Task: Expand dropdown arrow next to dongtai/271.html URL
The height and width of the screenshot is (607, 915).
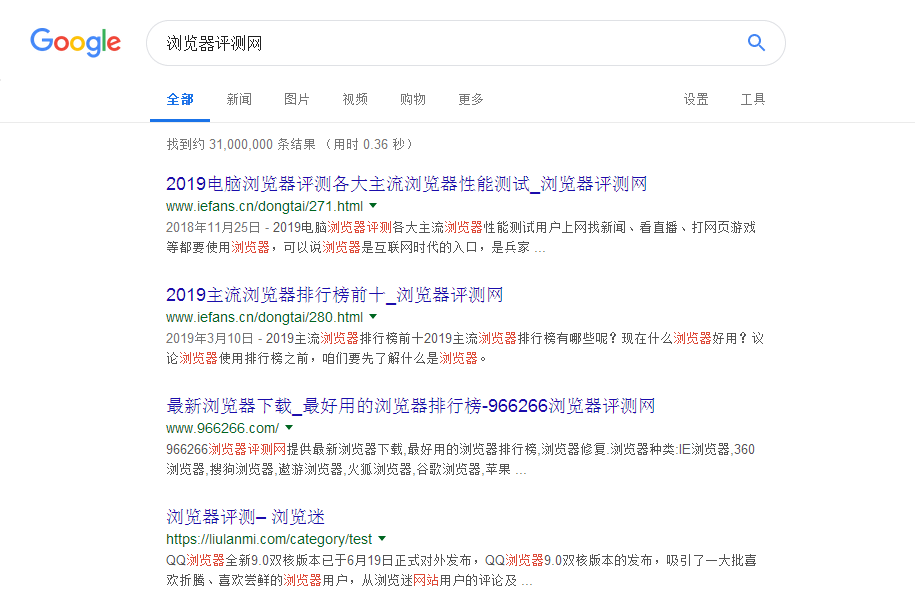Action: tap(373, 205)
